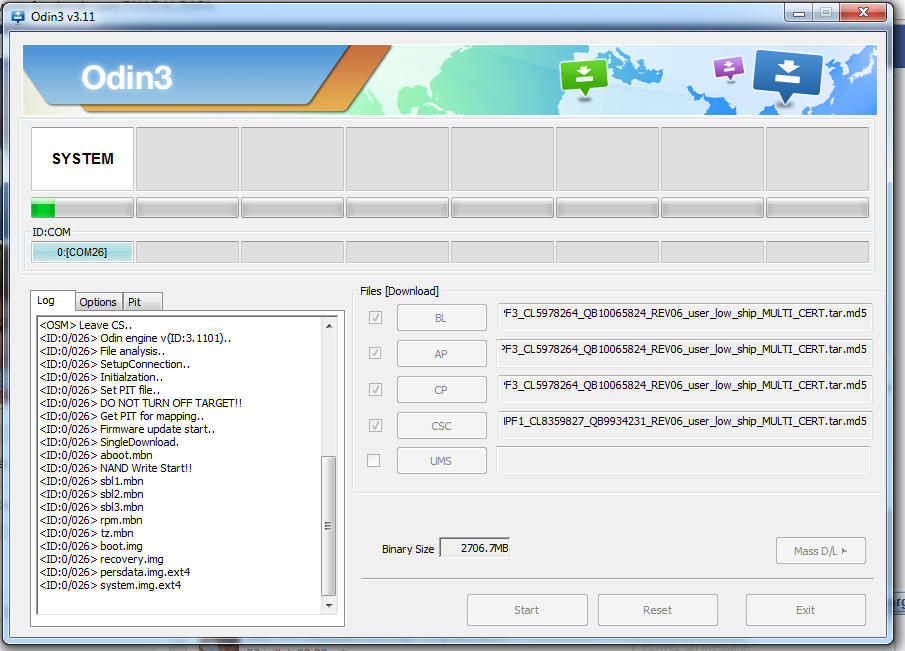The height and width of the screenshot is (651, 905).
Task: Click the '<OSM> Leave CS..' log line
Action: pos(85,325)
